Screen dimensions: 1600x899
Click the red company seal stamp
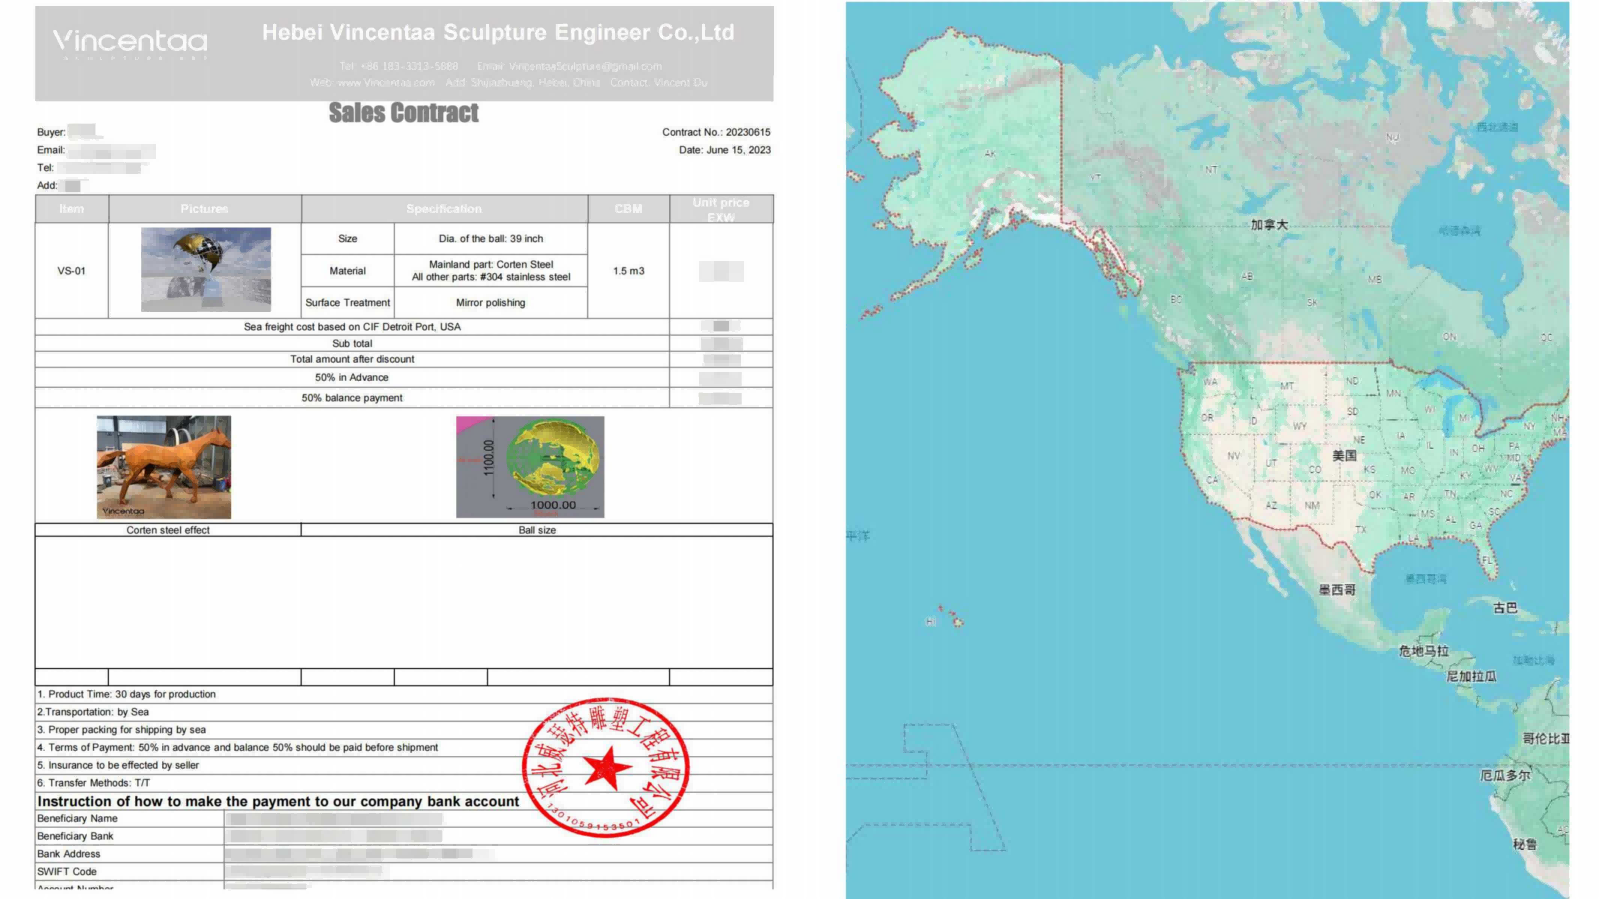(606, 768)
